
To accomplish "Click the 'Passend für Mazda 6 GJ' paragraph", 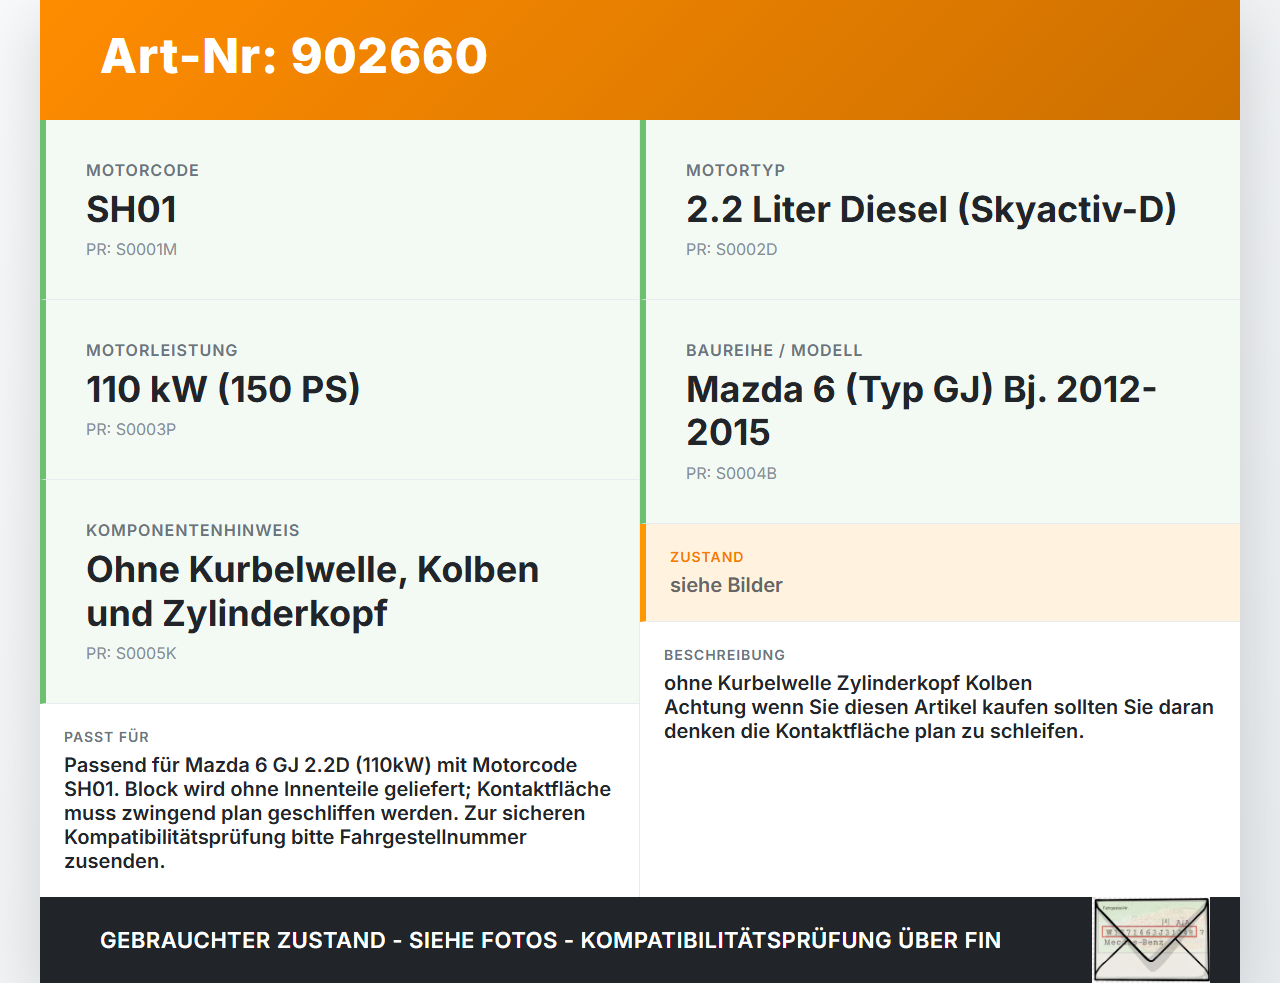I will (338, 813).
